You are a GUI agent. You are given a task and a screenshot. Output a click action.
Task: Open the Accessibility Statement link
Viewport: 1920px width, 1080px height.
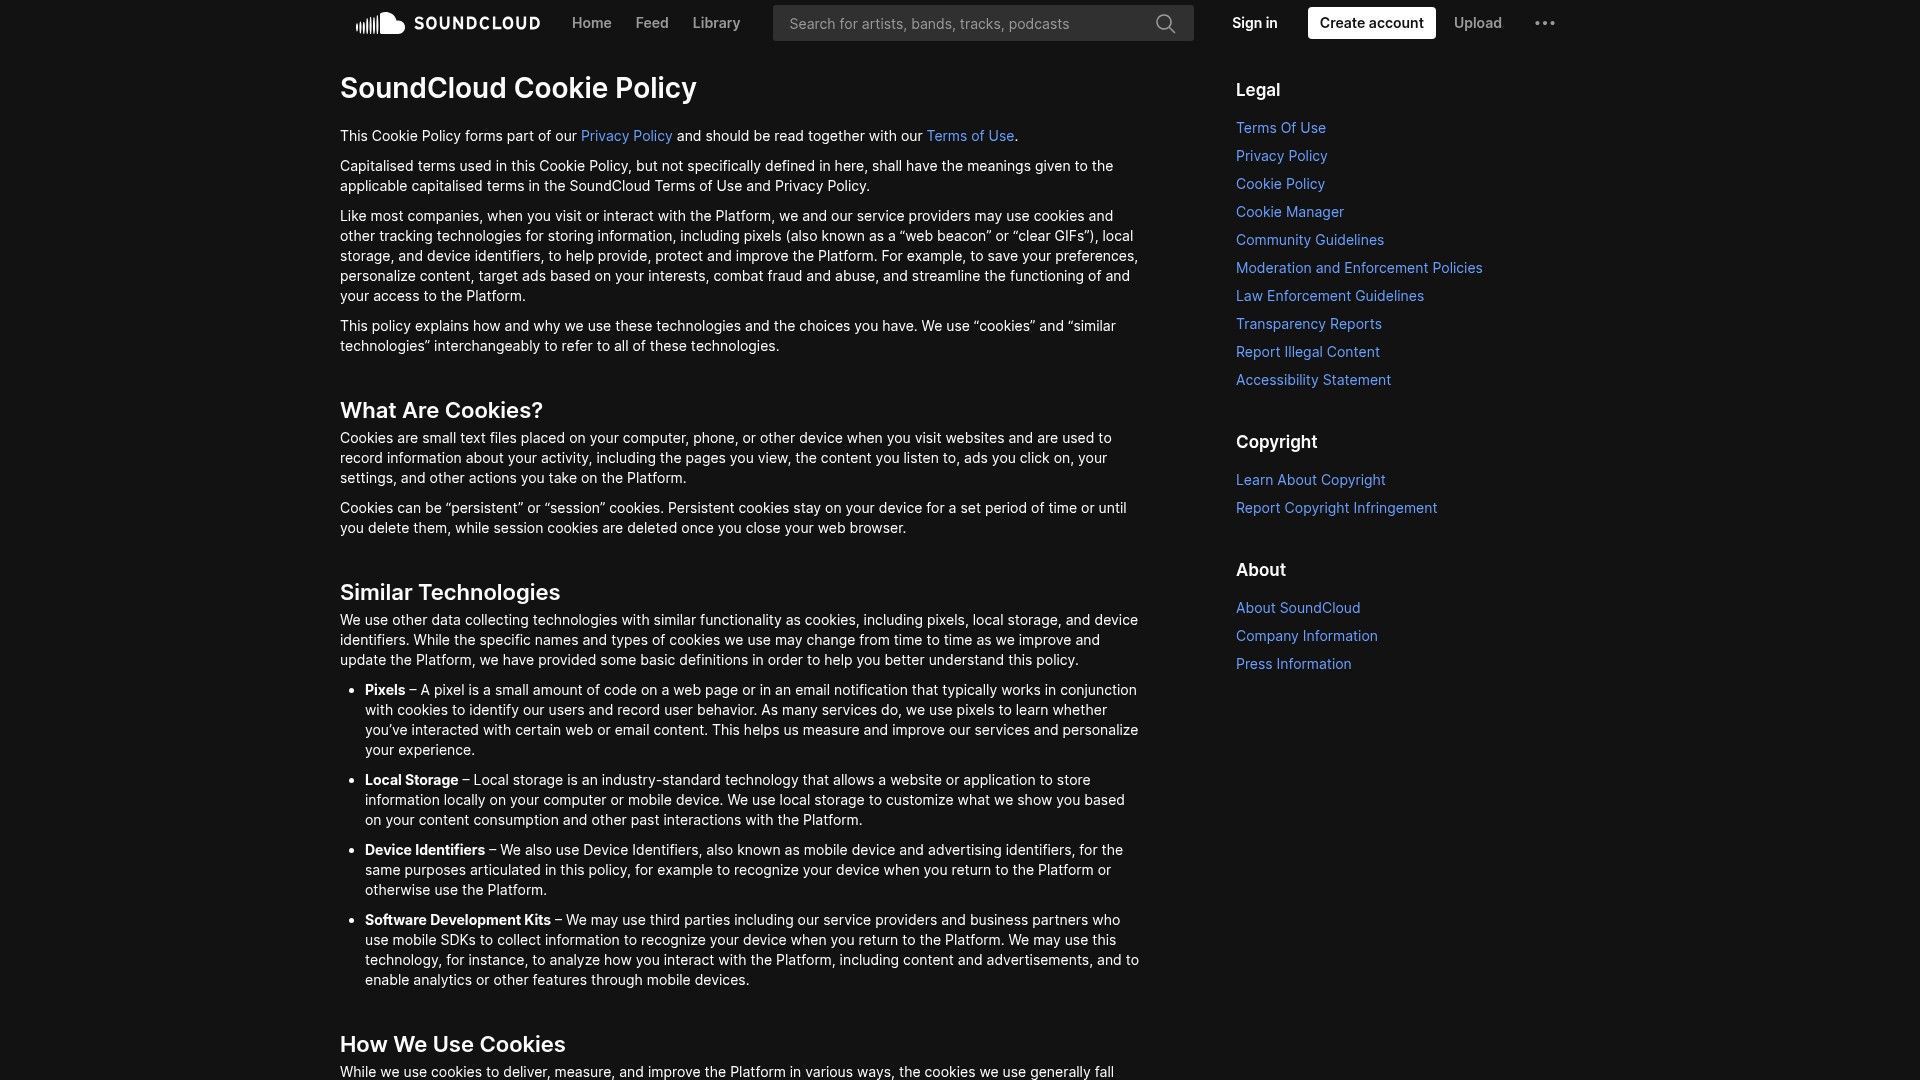point(1313,380)
